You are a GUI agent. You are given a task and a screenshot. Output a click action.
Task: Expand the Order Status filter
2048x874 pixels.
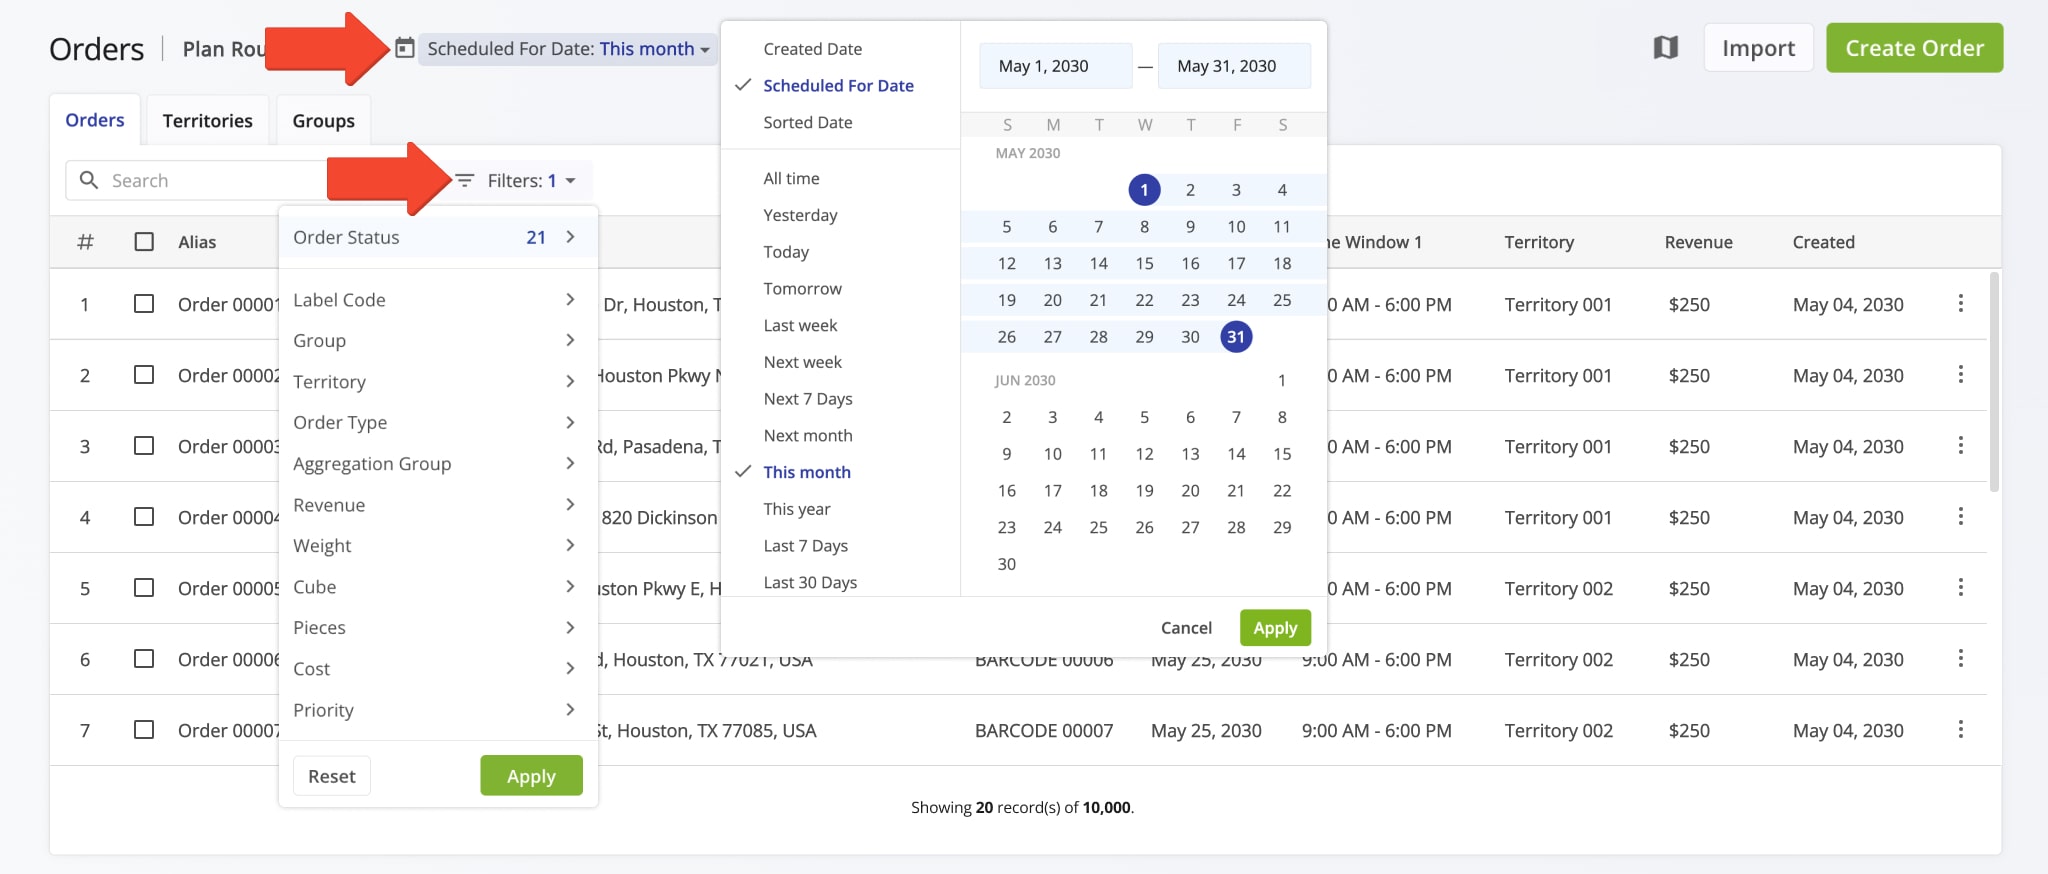pyautogui.click(x=438, y=237)
